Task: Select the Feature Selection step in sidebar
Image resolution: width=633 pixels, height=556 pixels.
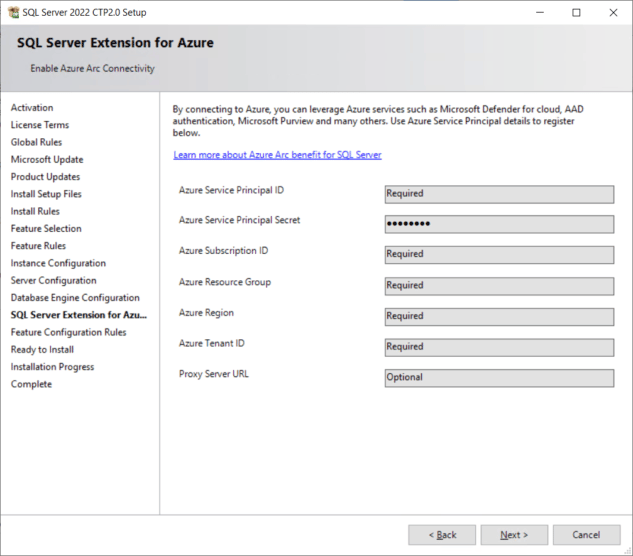Action: coord(46,229)
